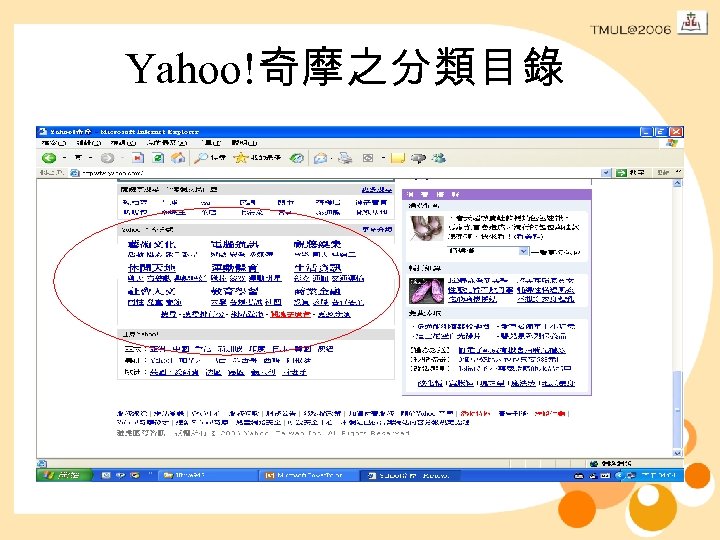Switch to the Yahoo IE window taskbar button

(x=410, y=475)
